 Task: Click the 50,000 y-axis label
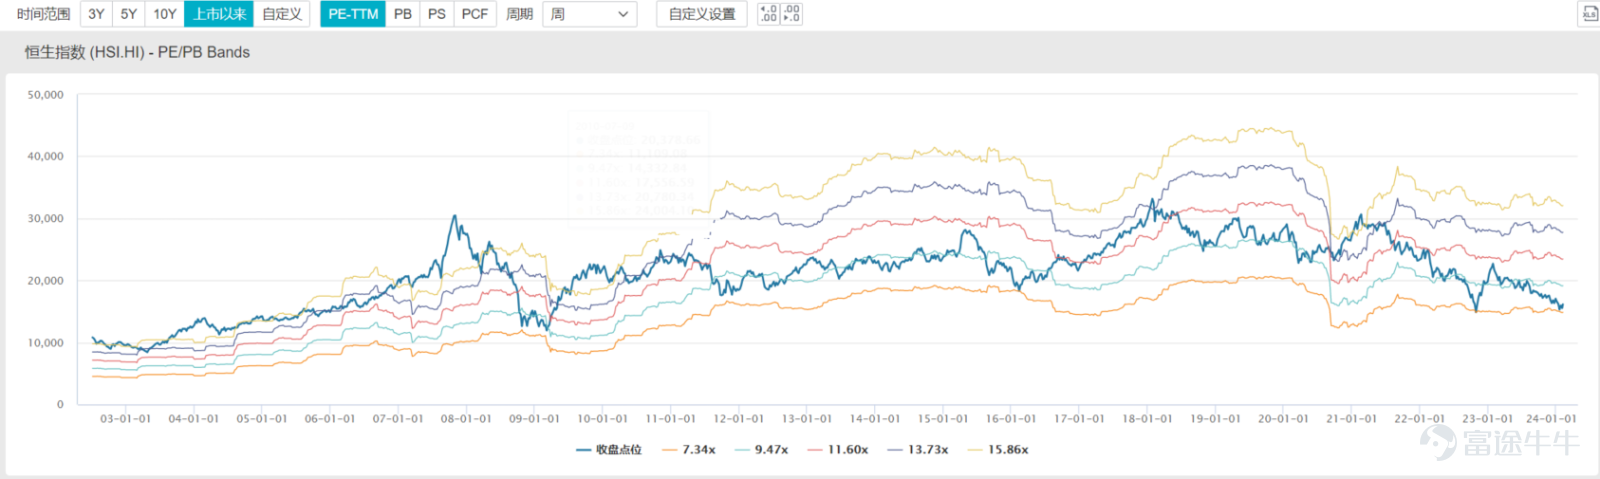click(45, 95)
